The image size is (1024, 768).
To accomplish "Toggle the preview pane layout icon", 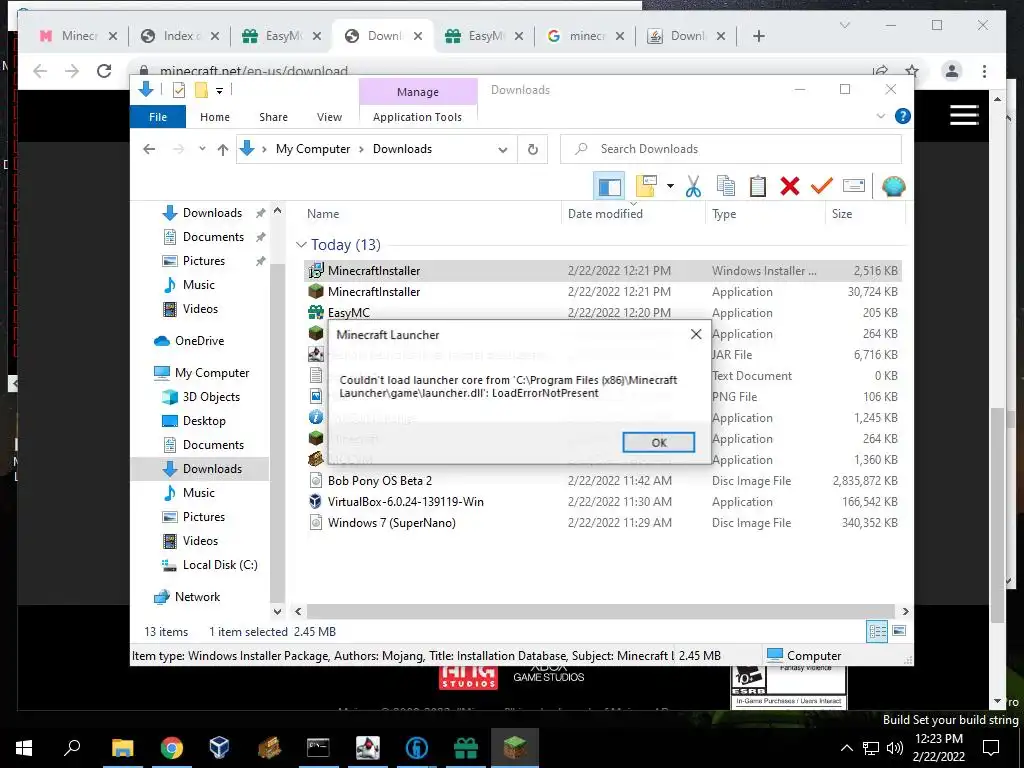I will (x=609, y=187).
